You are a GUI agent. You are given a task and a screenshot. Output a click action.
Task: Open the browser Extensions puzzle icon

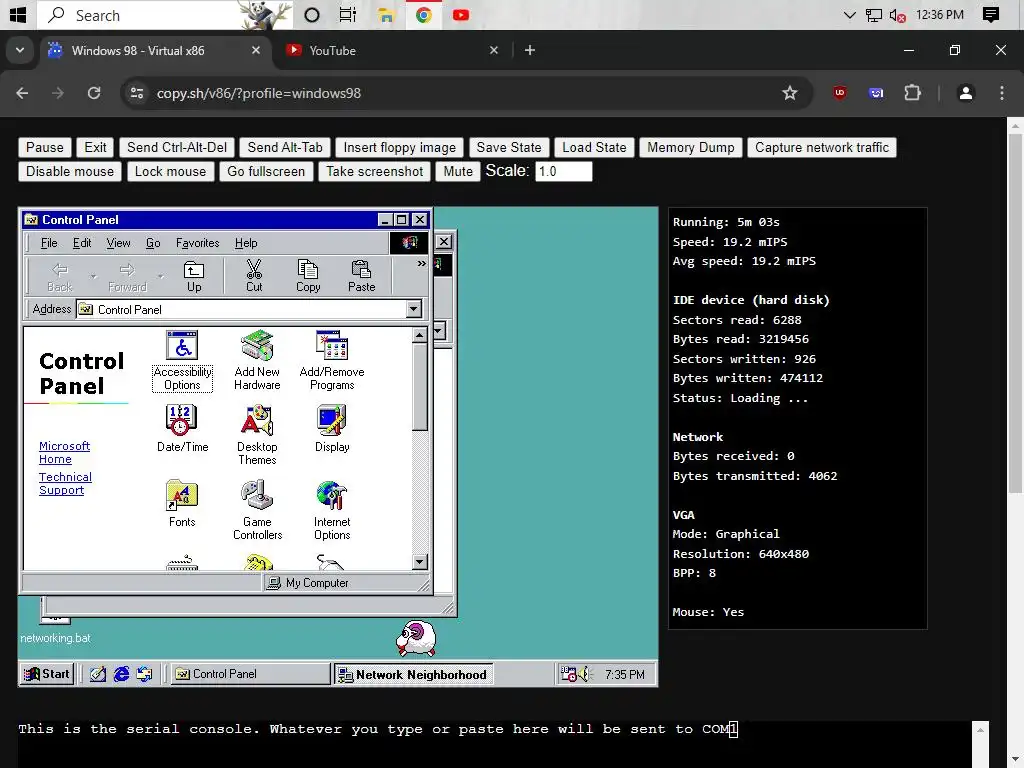point(912,93)
